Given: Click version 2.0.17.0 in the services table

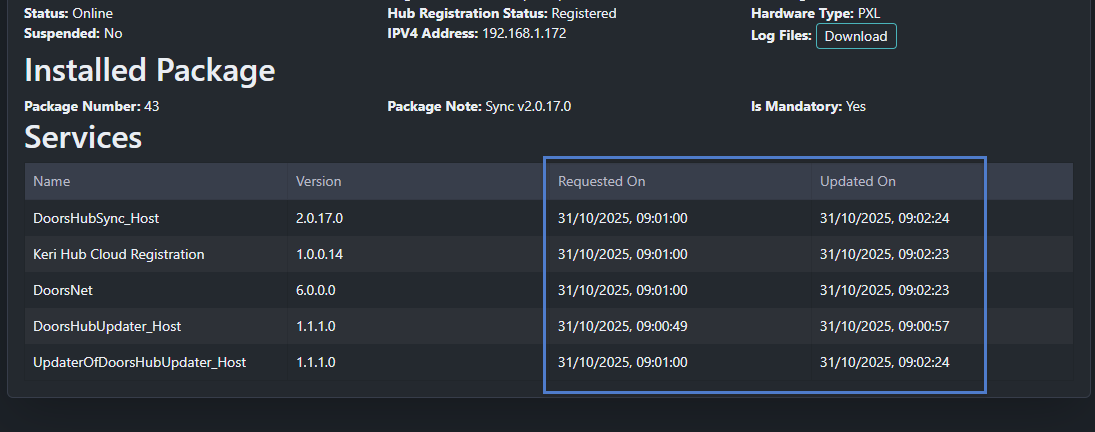Looking at the screenshot, I should coord(319,218).
